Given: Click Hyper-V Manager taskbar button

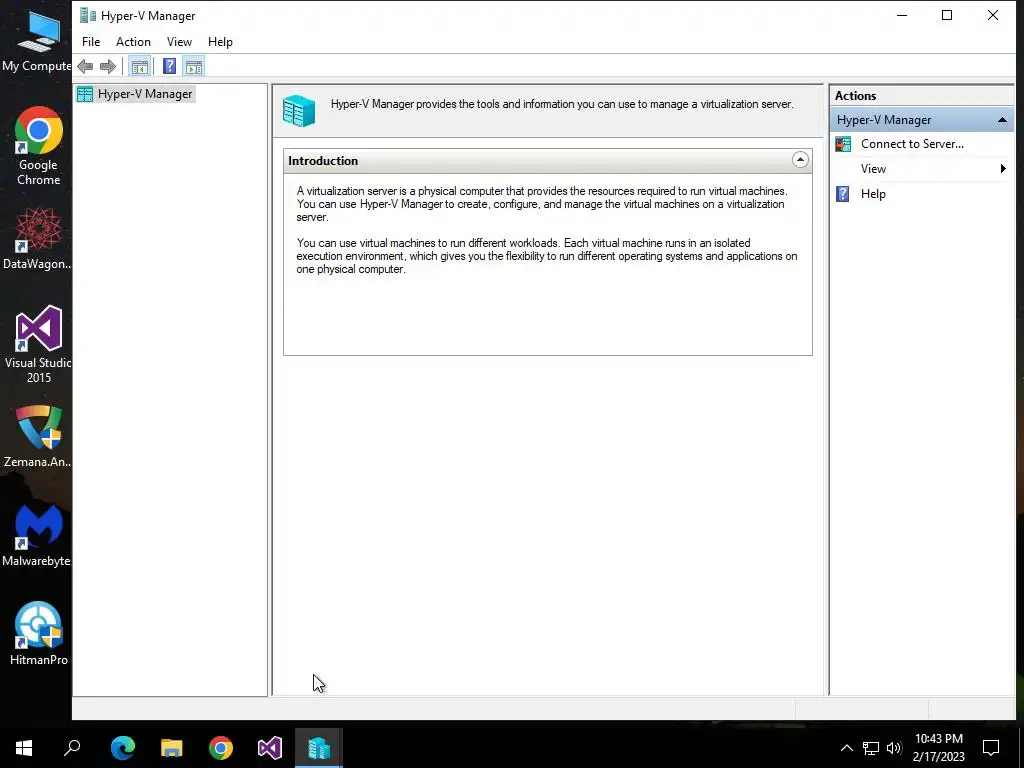Looking at the screenshot, I should [x=319, y=748].
